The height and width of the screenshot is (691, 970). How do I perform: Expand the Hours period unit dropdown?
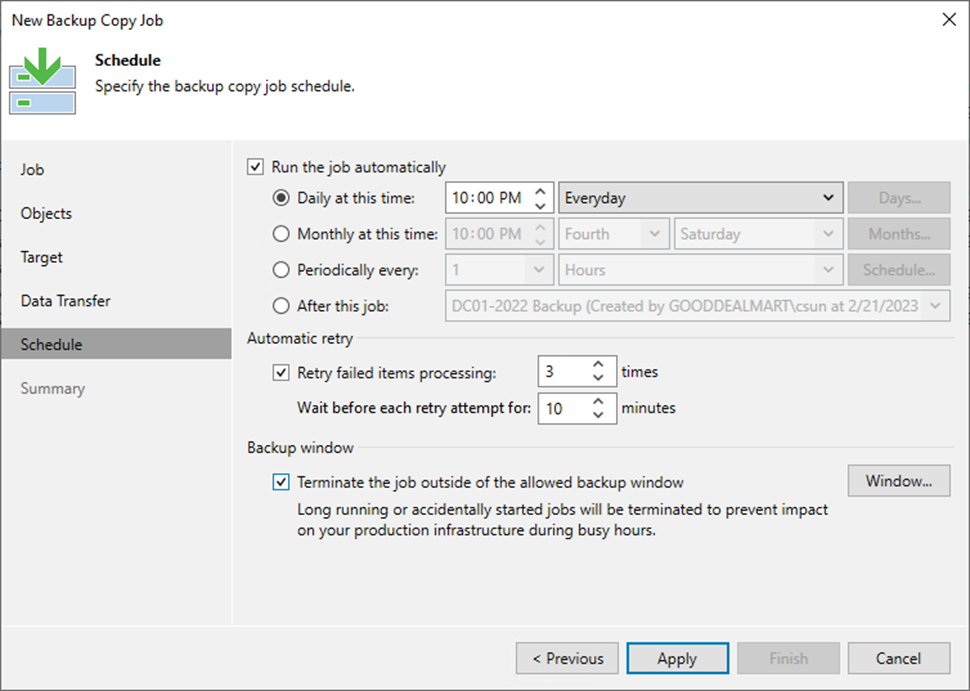tap(700, 269)
